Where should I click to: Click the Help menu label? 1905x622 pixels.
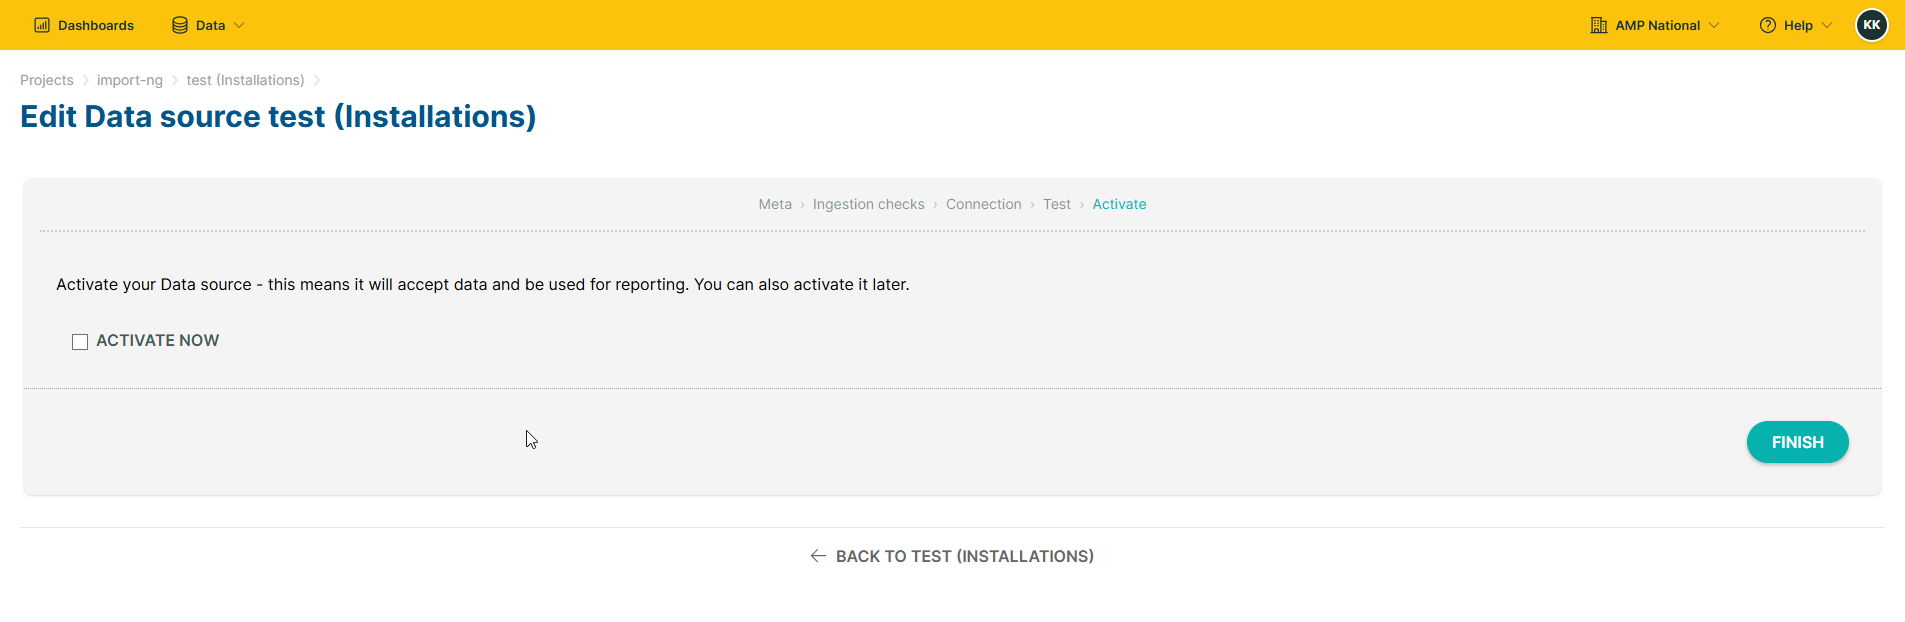tap(1798, 25)
